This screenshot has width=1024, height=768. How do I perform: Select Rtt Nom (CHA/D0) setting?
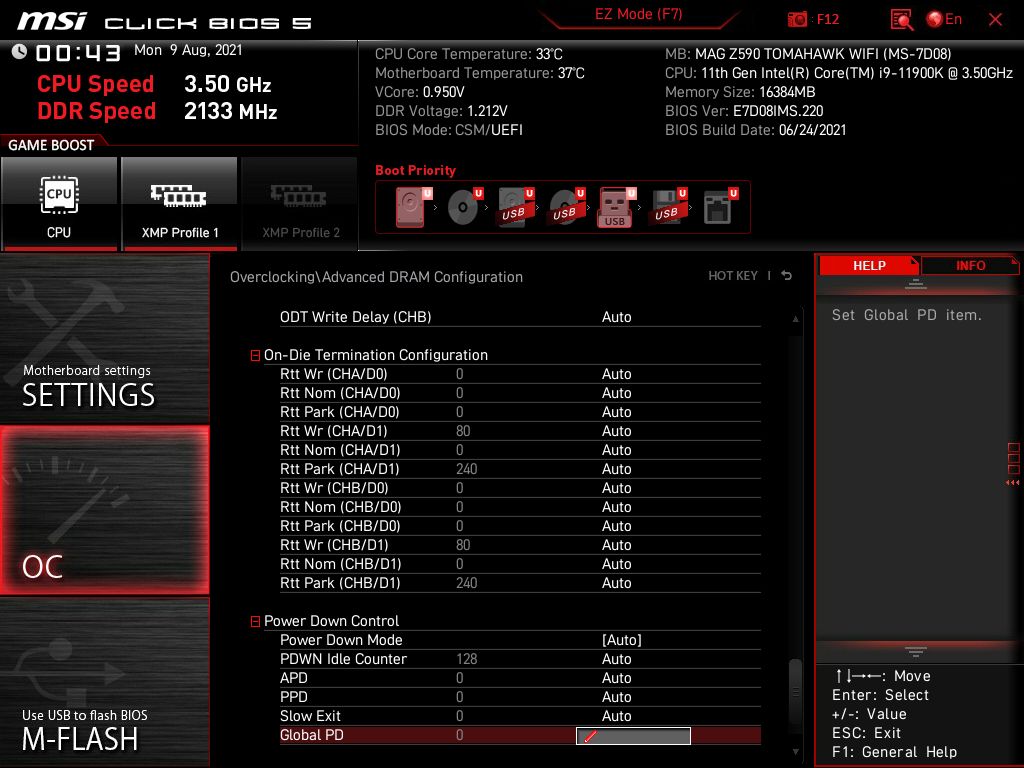pyautogui.click(x=520, y=393)
